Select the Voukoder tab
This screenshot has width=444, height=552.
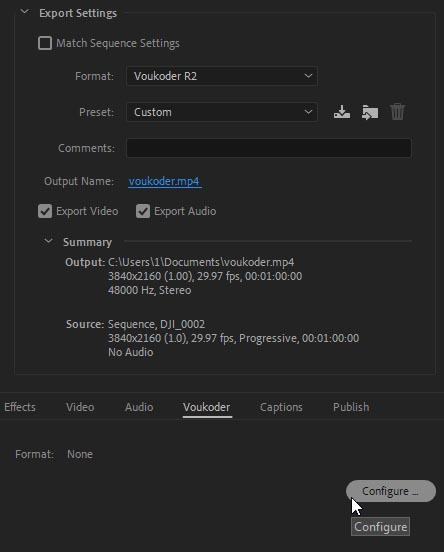point(207,407)
